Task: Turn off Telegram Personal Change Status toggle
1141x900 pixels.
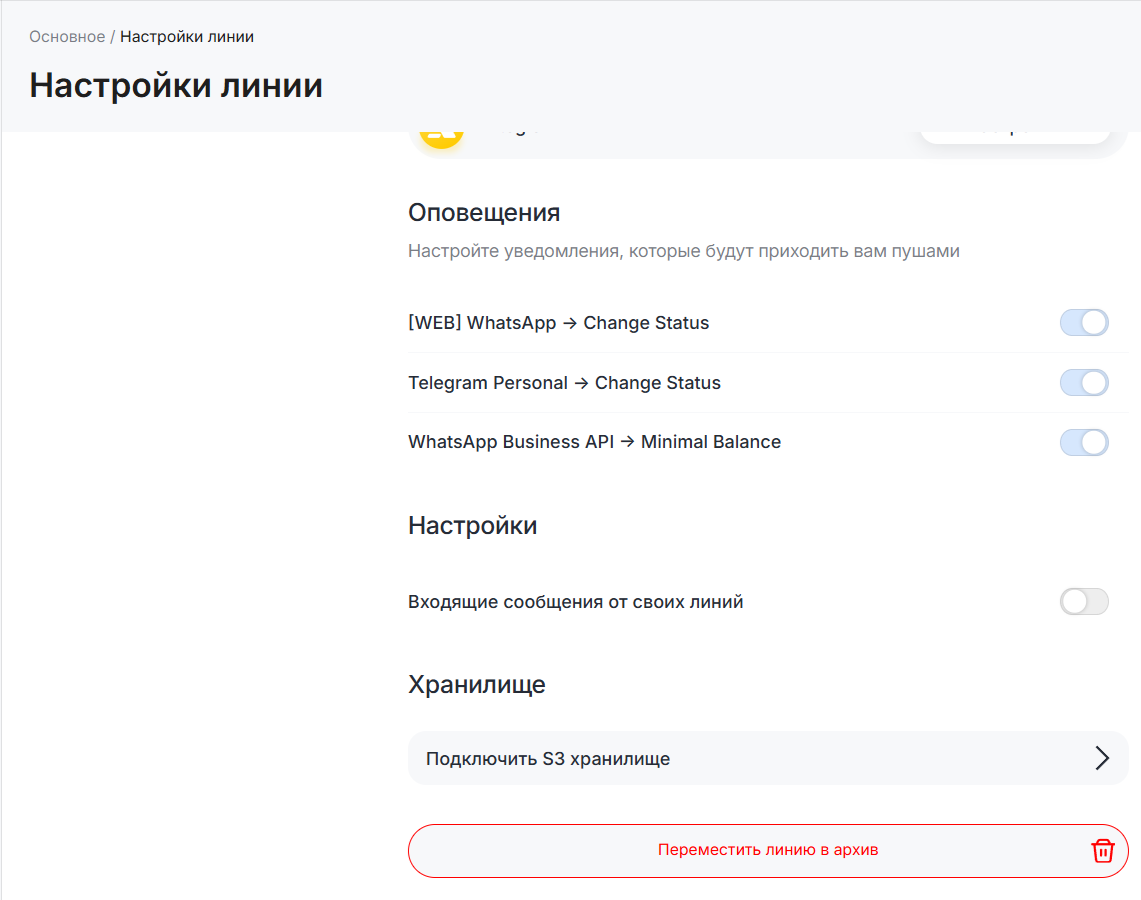Action: 1084,383
